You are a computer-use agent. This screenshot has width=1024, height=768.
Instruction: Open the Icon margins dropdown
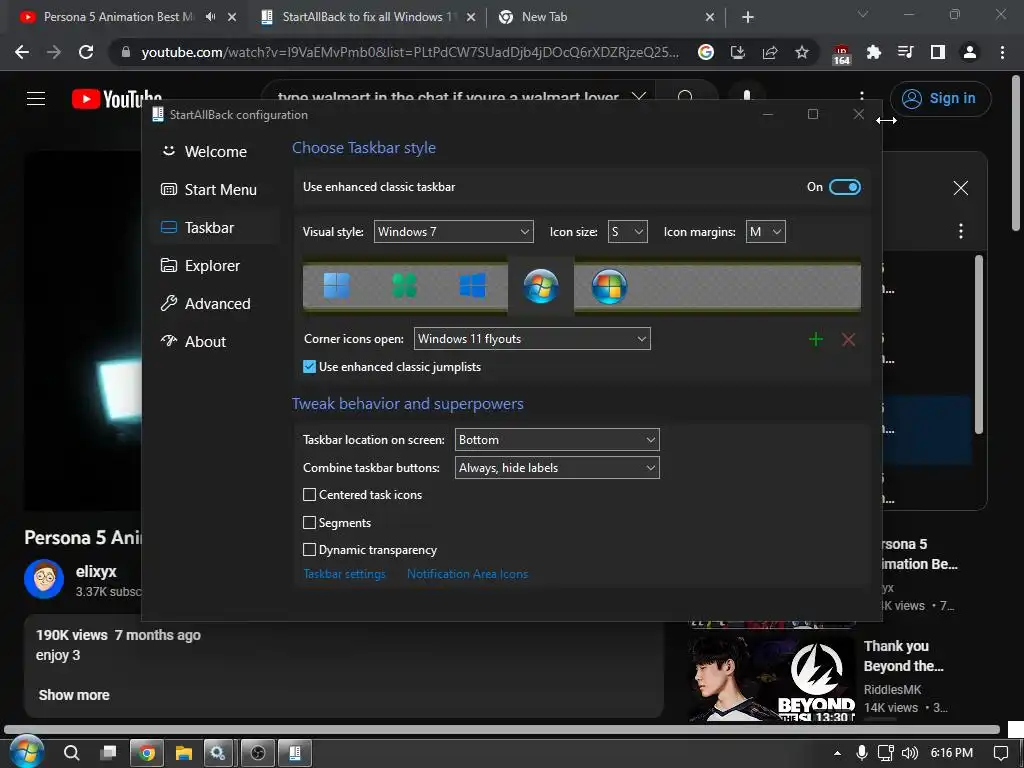coord(765,232)
